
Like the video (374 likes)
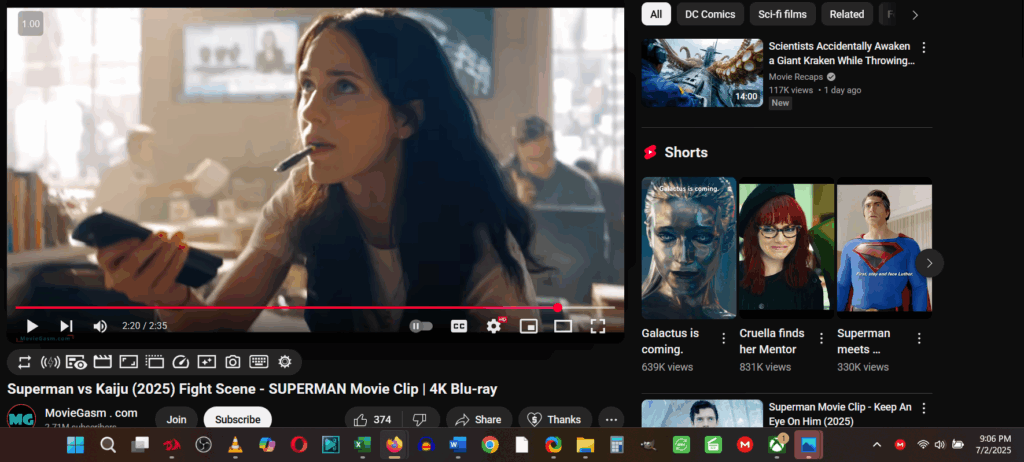373,420
